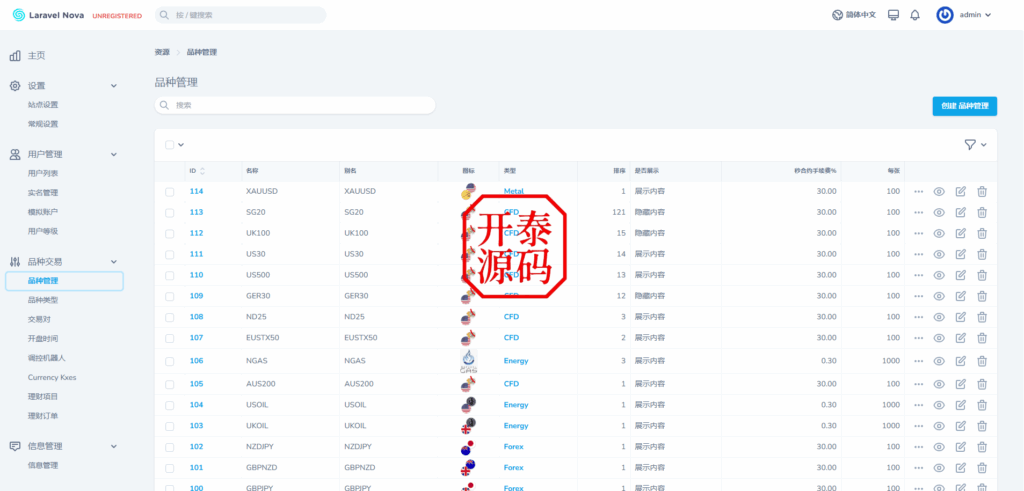Select the checkbox for row 110
The image size is (1024, 491).
coord(170,276)
